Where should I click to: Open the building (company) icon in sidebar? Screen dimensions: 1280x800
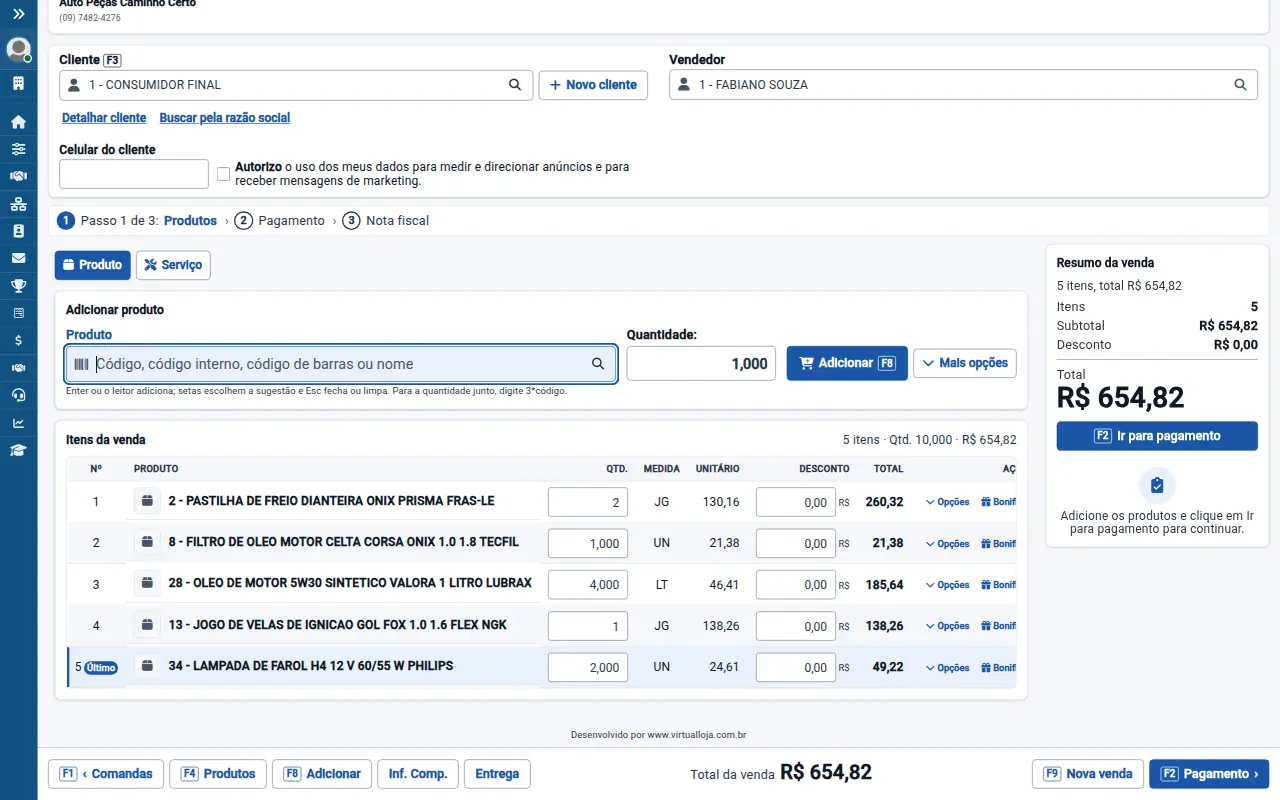click(18, 83)
